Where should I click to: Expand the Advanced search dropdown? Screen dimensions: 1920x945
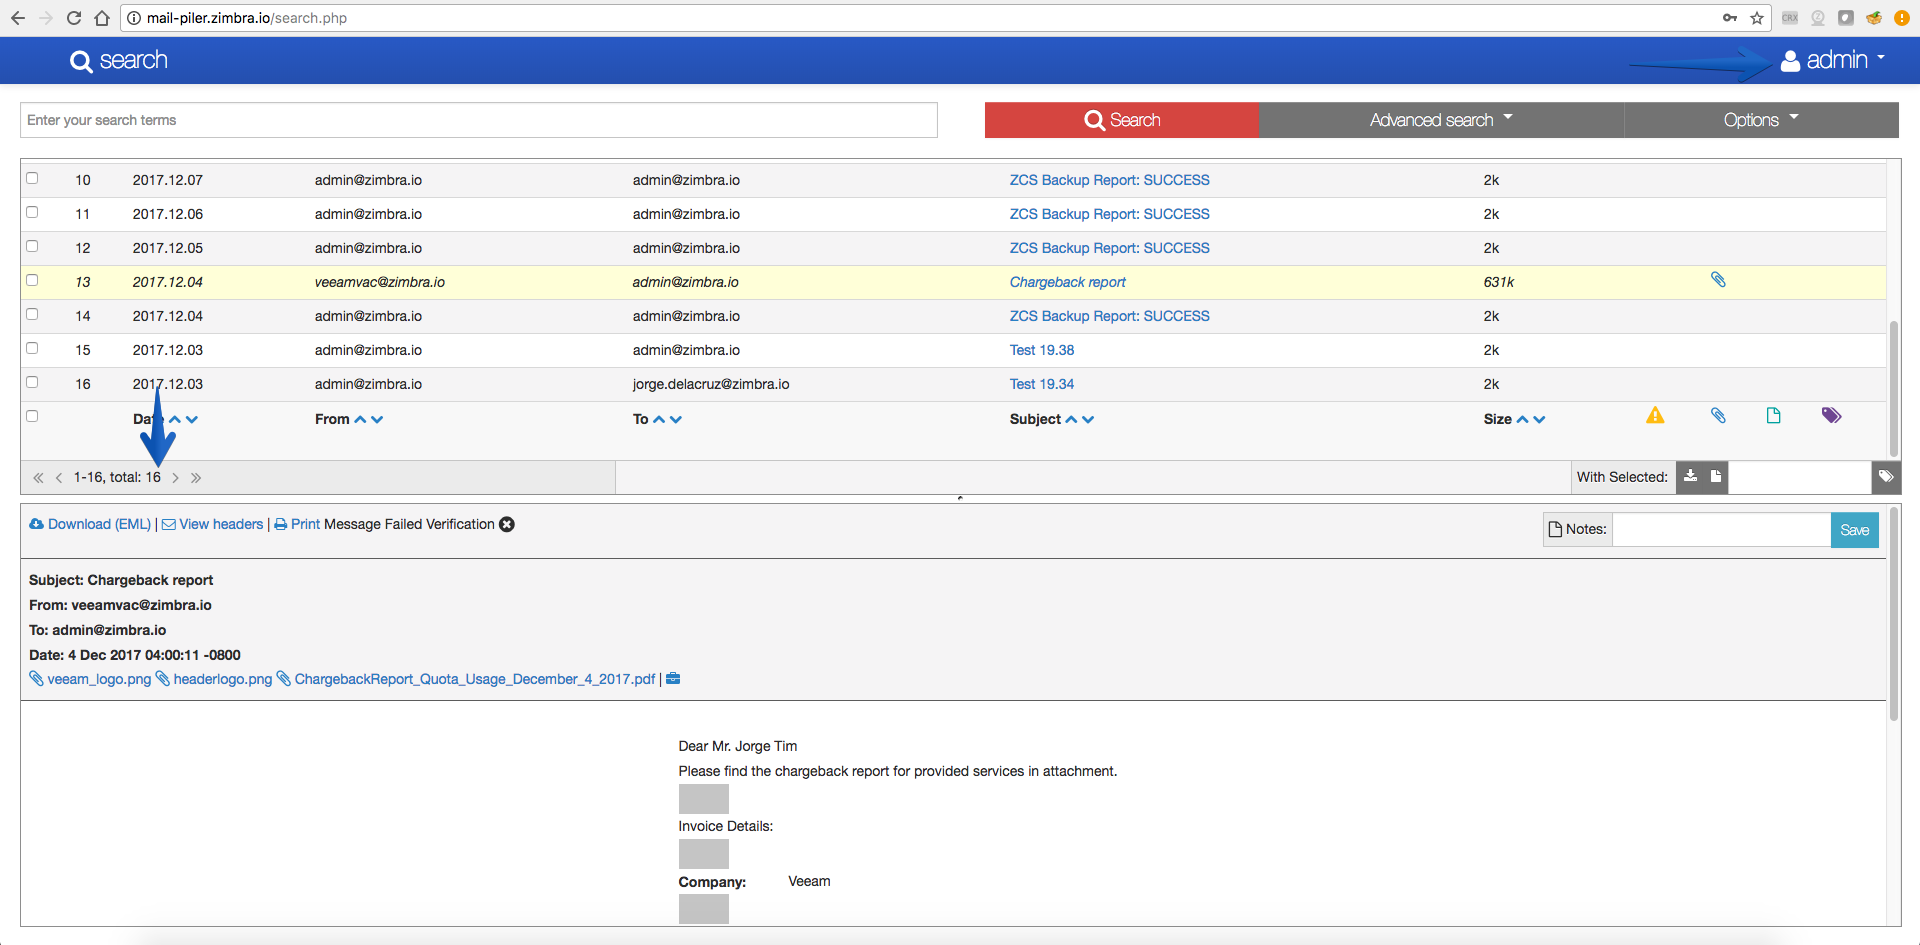(1441, 120)
